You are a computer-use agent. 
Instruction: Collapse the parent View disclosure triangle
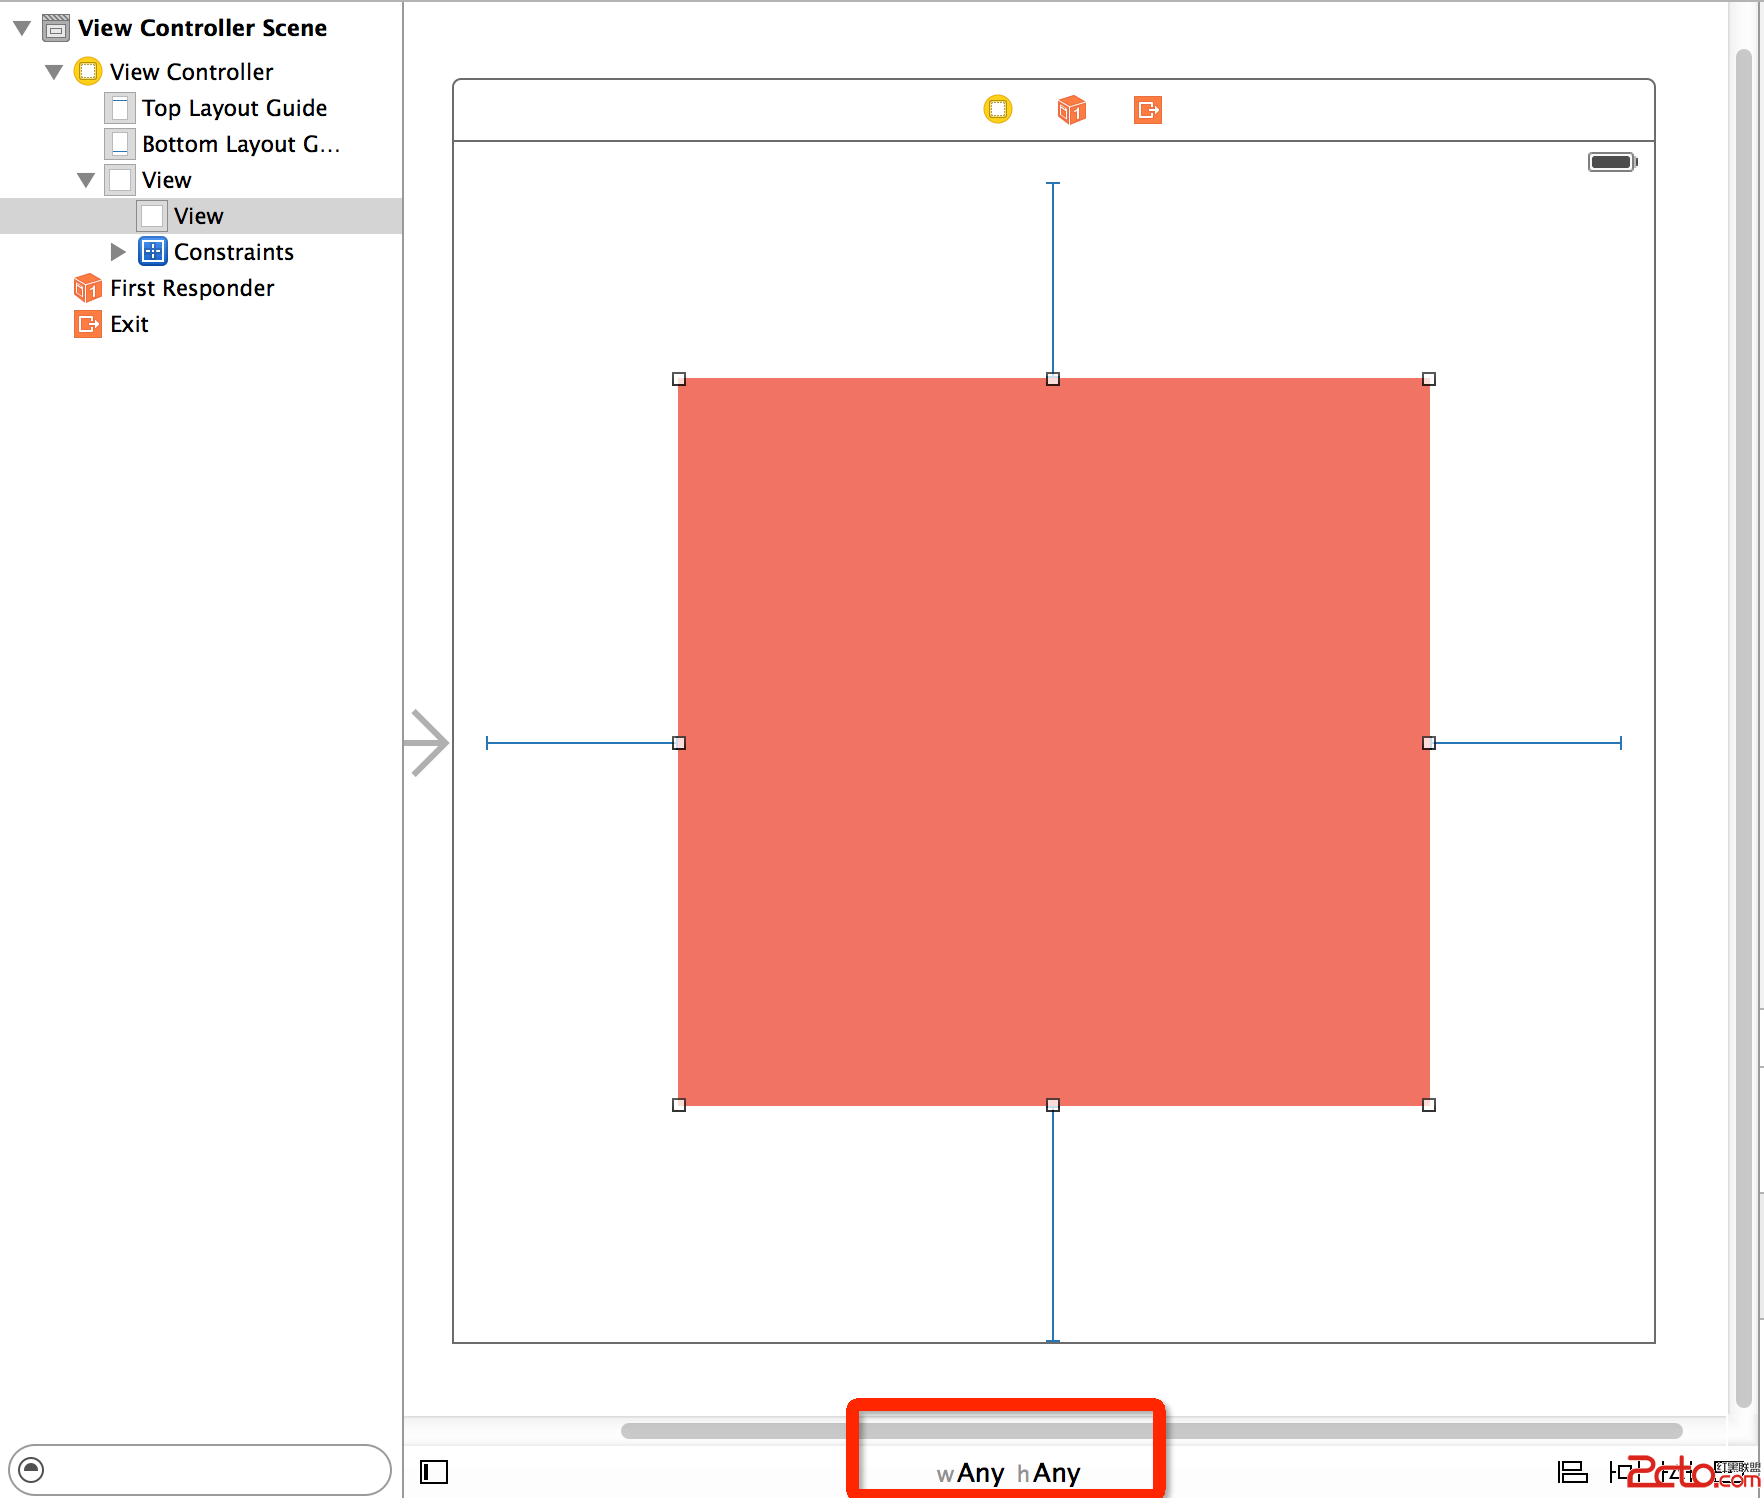pos(86,180)
